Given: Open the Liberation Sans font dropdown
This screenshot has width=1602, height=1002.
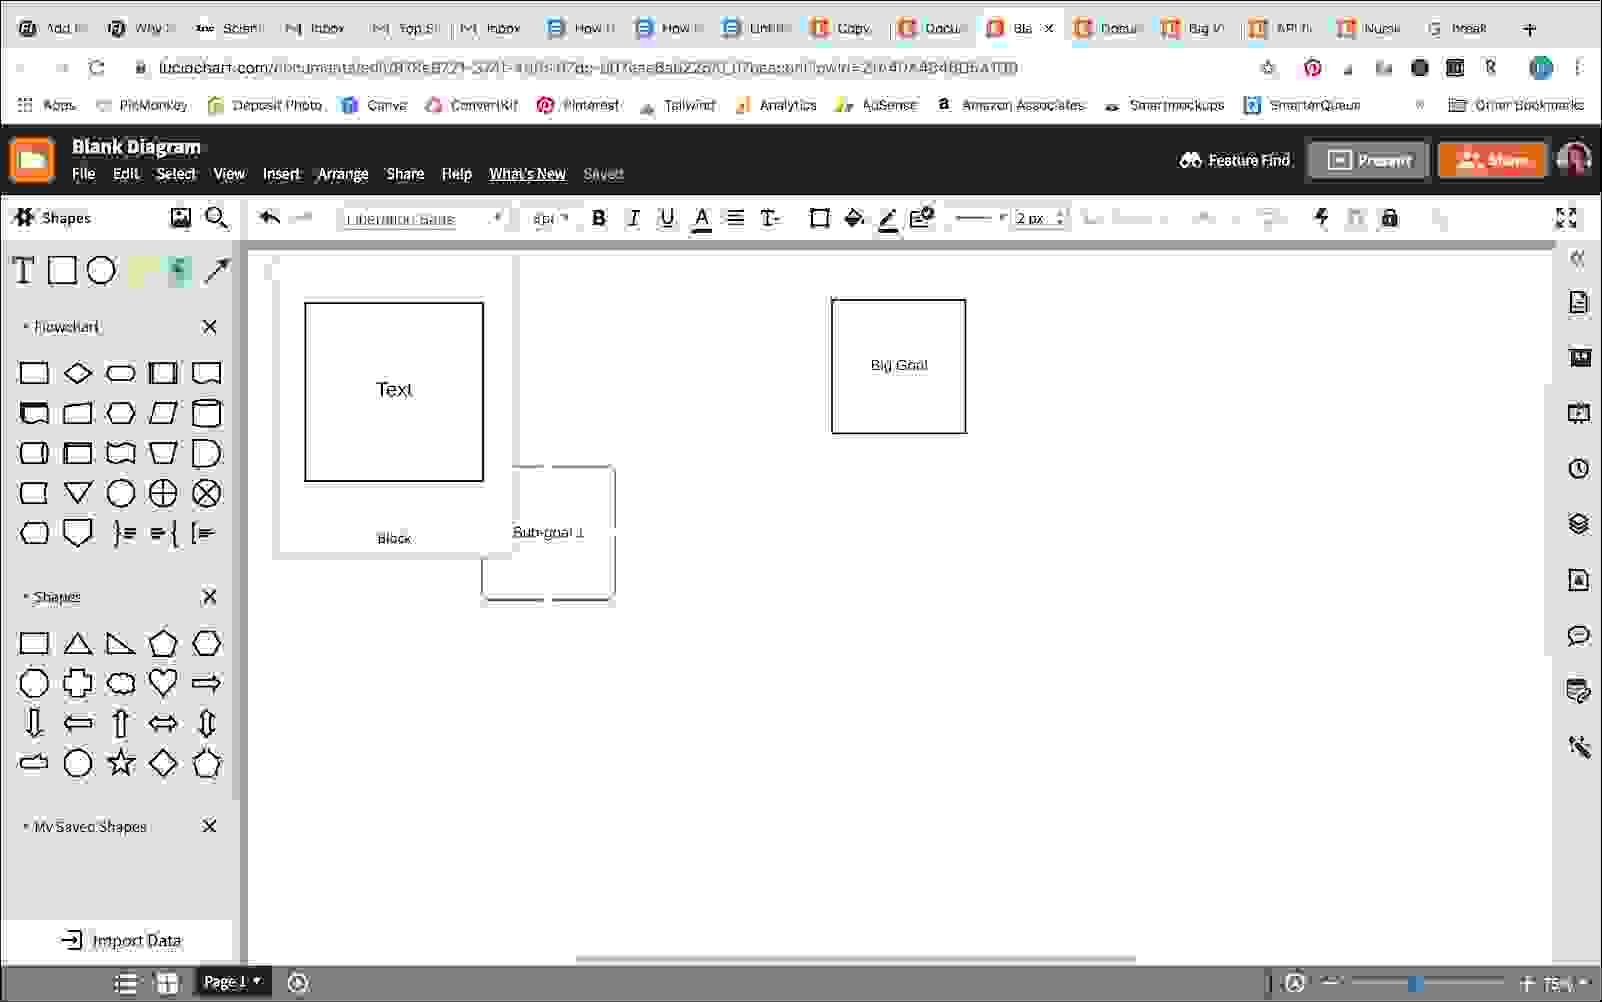Looking at the screenshot, I should (x=422, y=219).
